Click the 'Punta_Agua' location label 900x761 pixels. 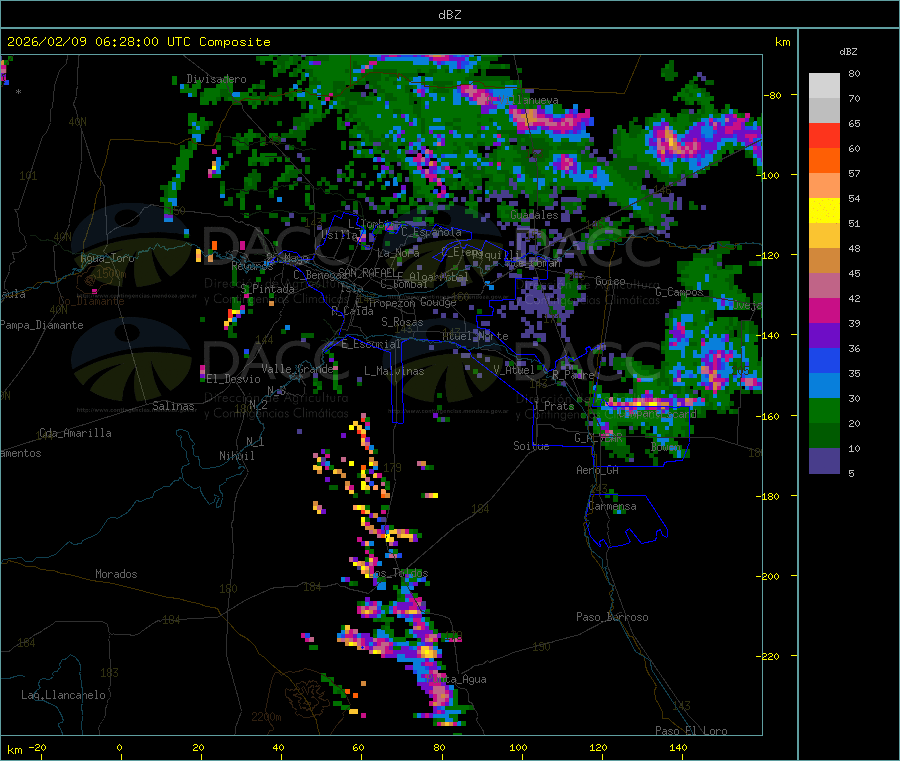point(457,679)
